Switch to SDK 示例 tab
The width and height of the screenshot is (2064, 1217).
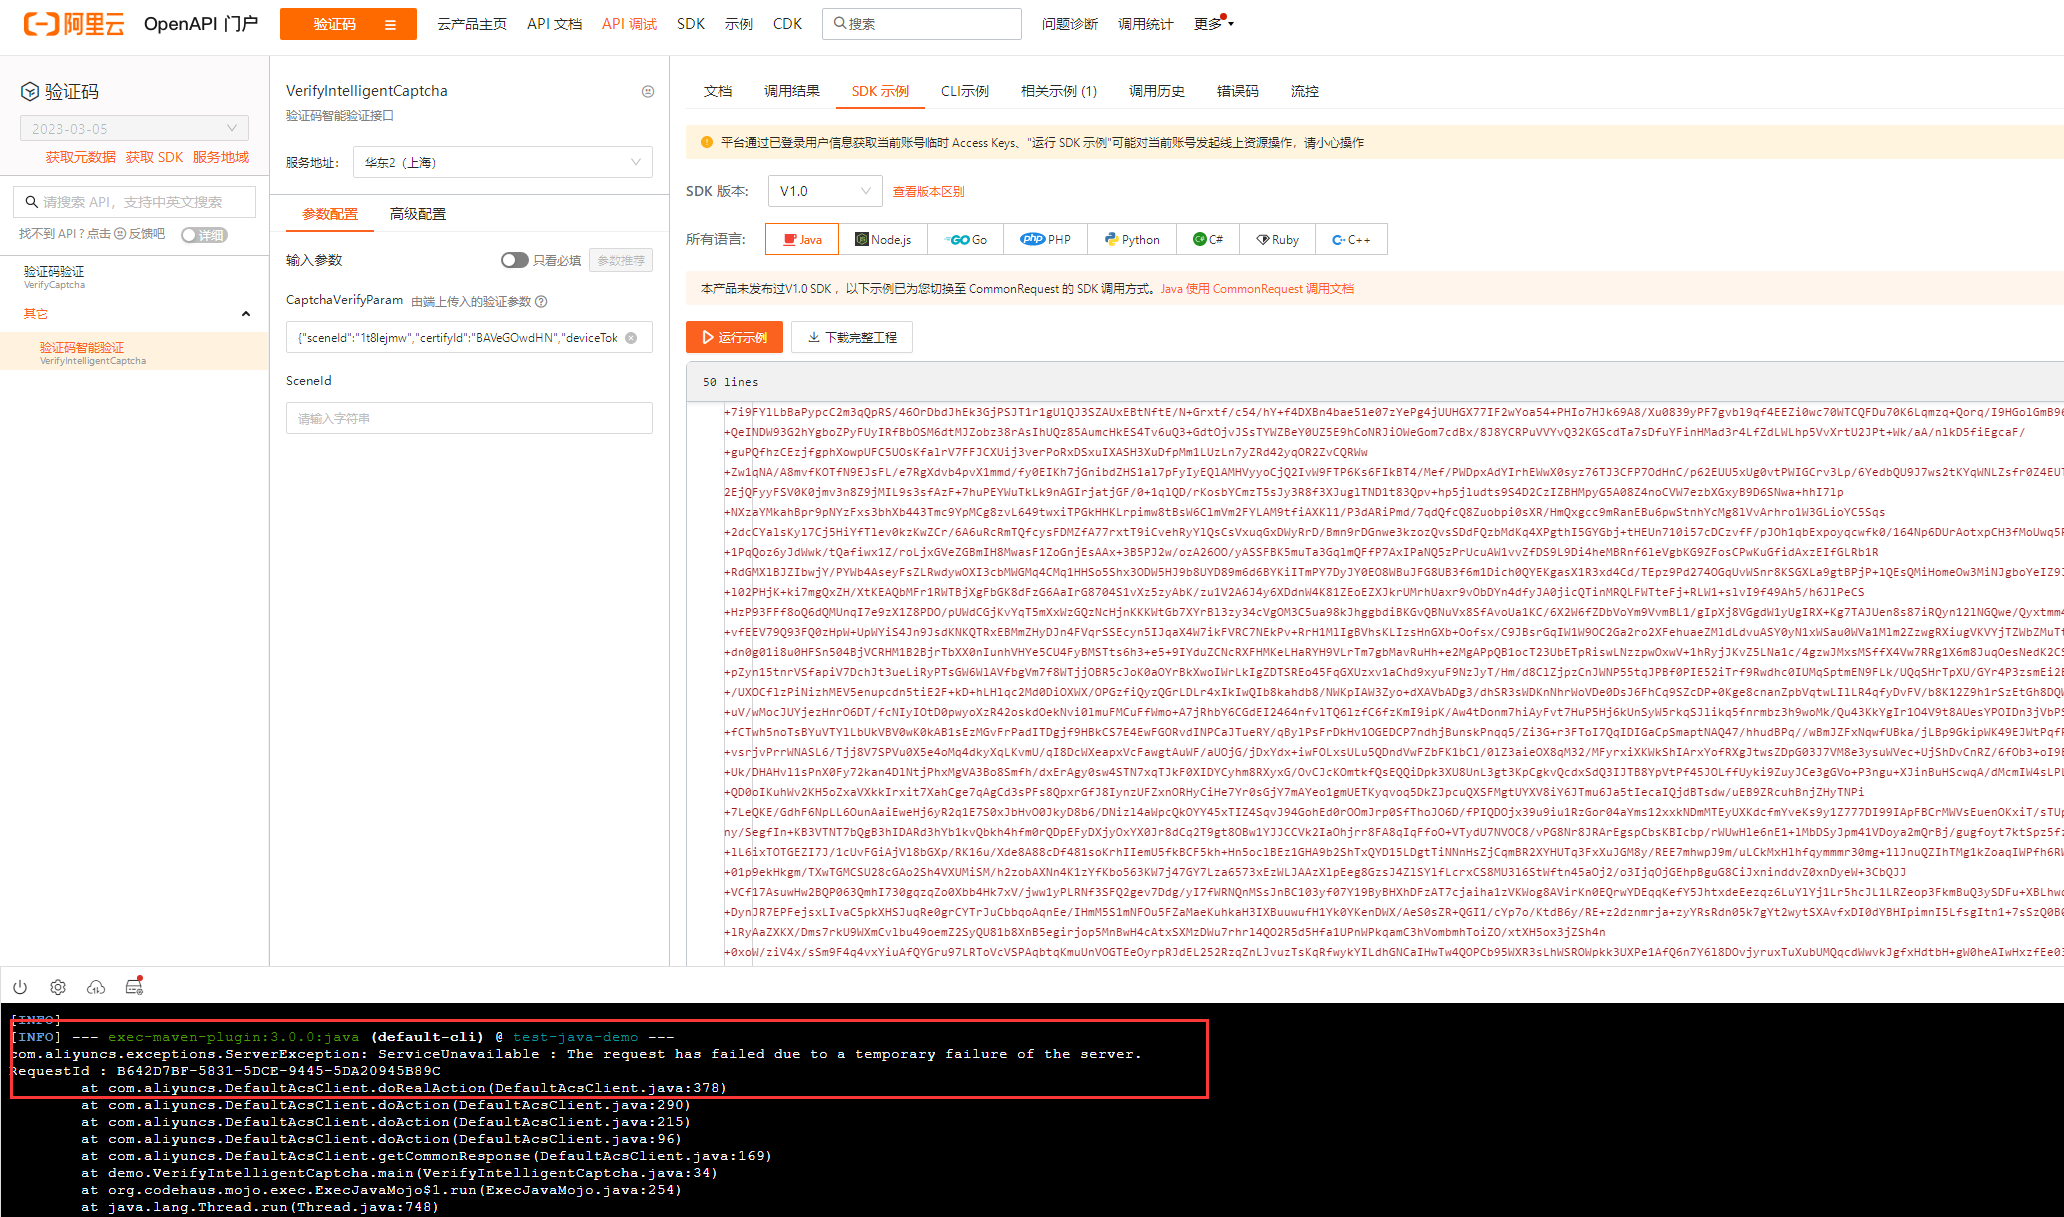[880, 91]
